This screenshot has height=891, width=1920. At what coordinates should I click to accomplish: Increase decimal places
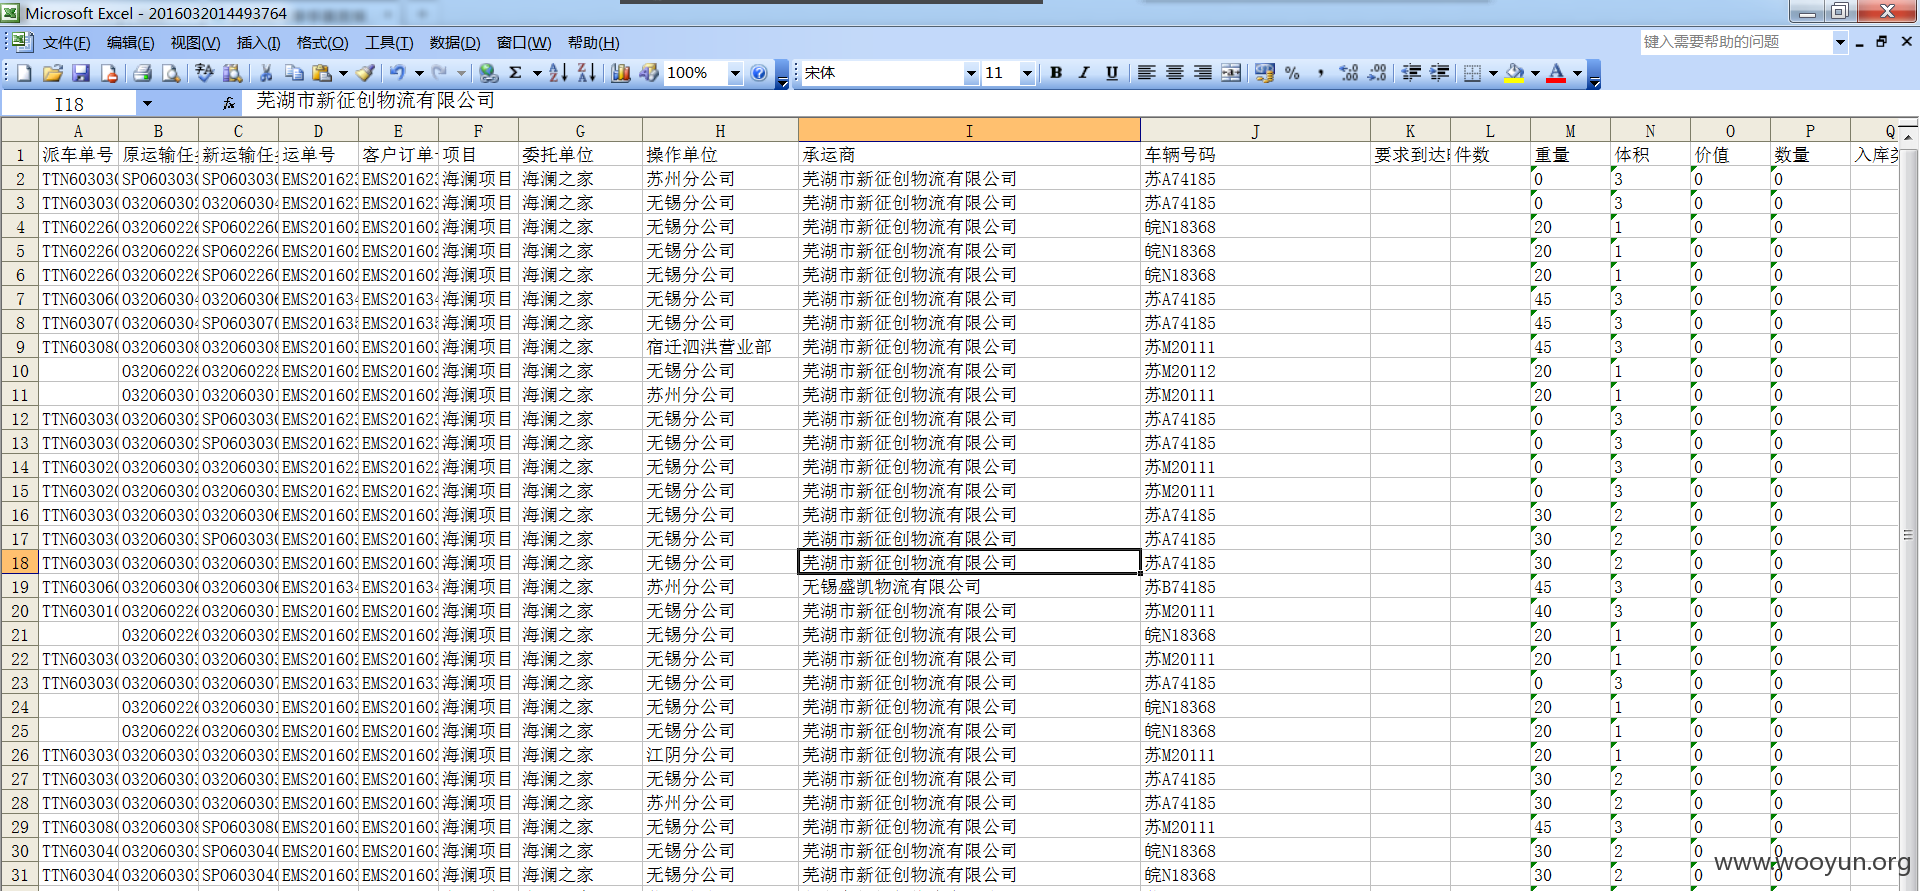click(x=1349, y=73)
